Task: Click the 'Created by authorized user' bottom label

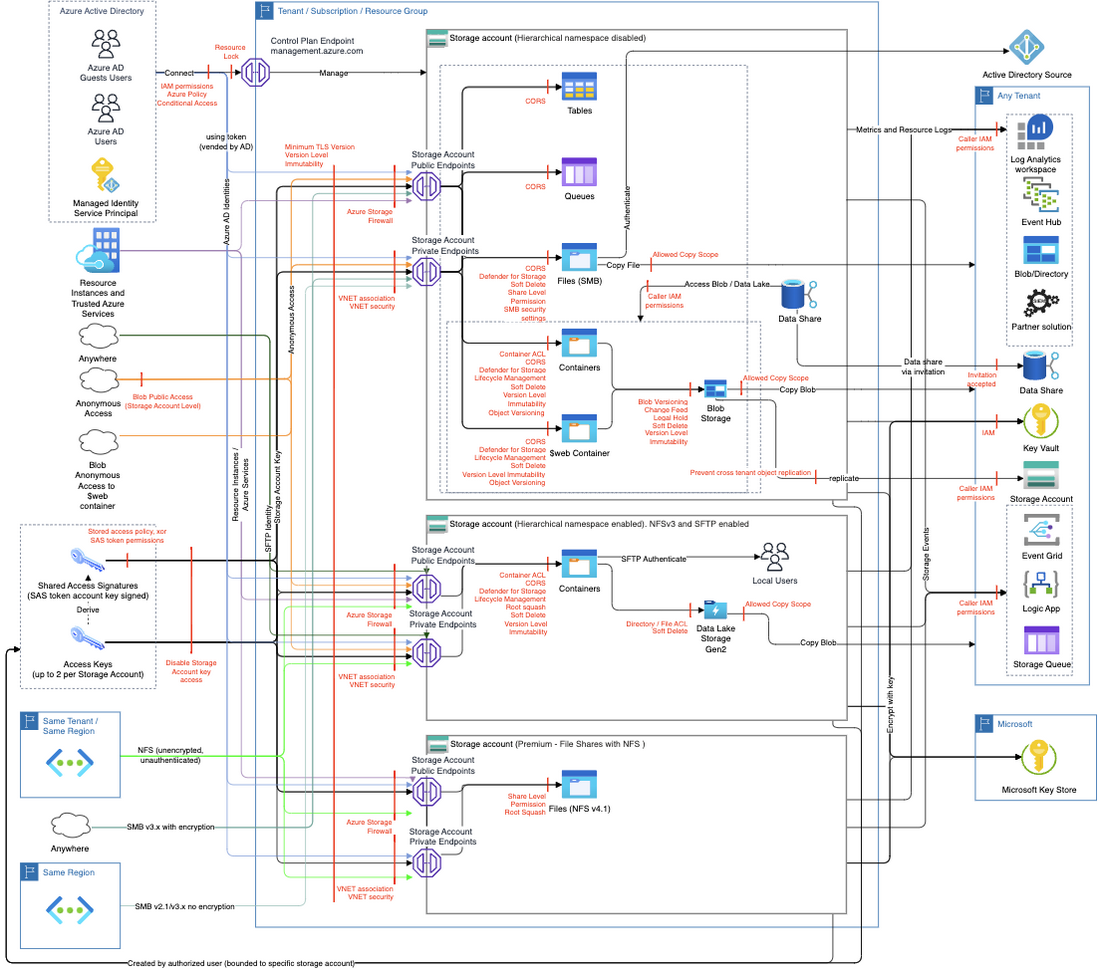Action: (241, 964)
